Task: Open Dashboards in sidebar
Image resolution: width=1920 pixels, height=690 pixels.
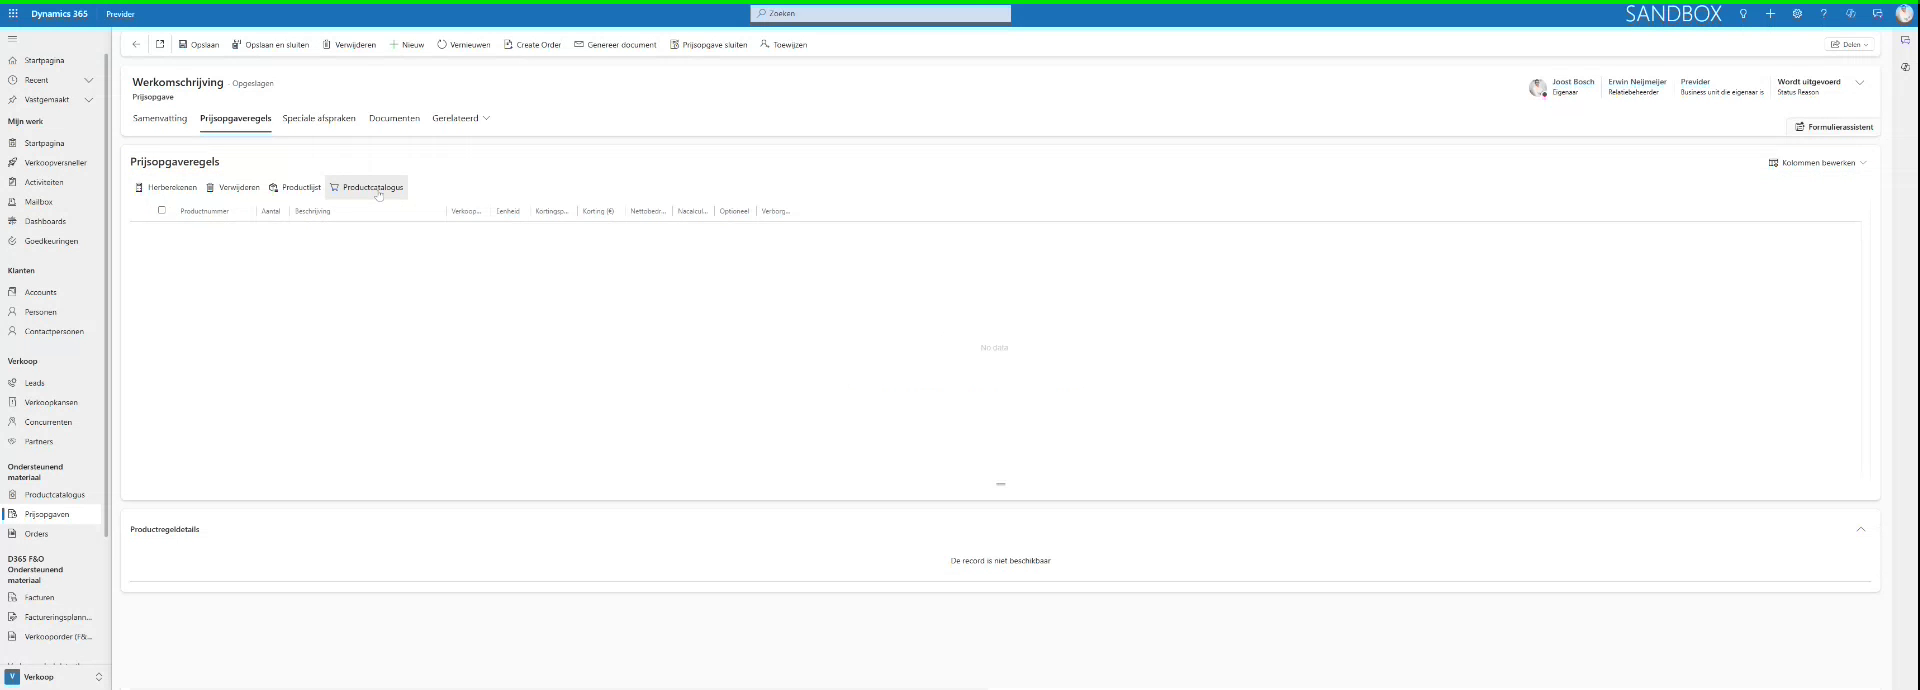Action: pos(45,222)
